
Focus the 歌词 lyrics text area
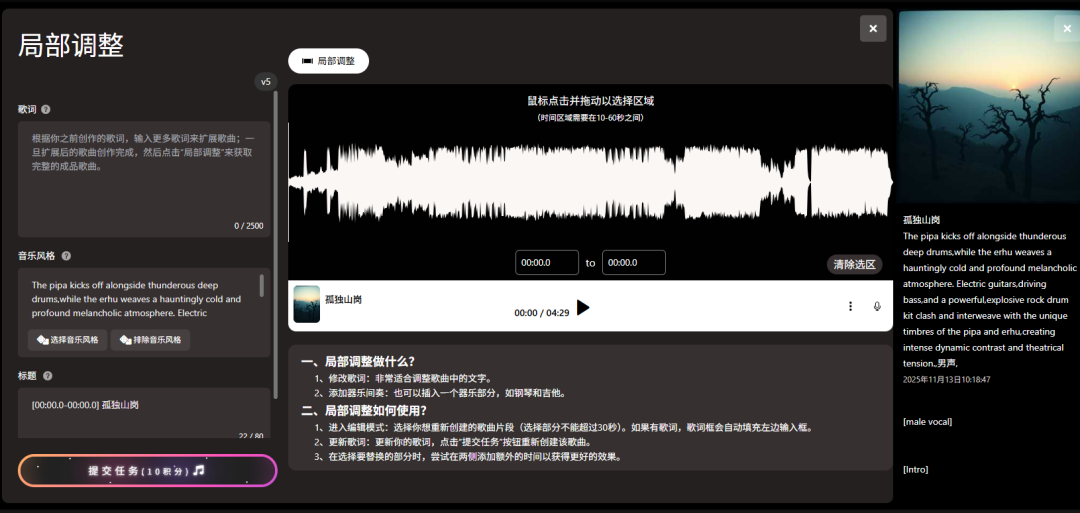(144, 180)
